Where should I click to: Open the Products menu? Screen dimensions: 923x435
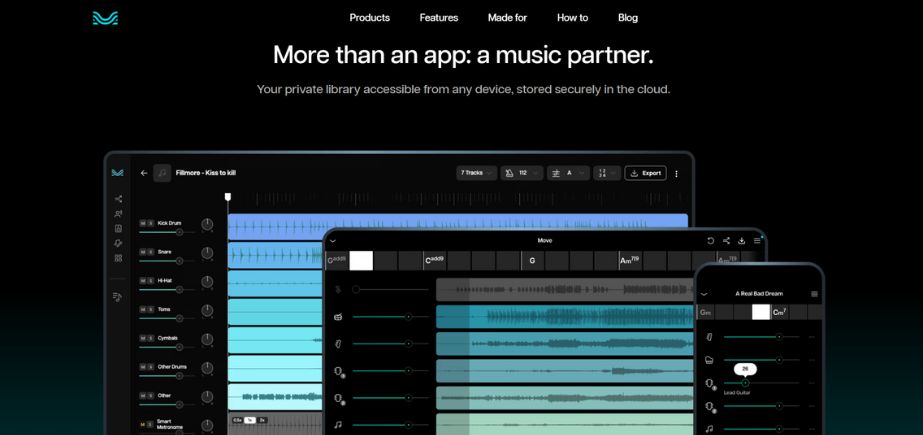click(370, 18)
